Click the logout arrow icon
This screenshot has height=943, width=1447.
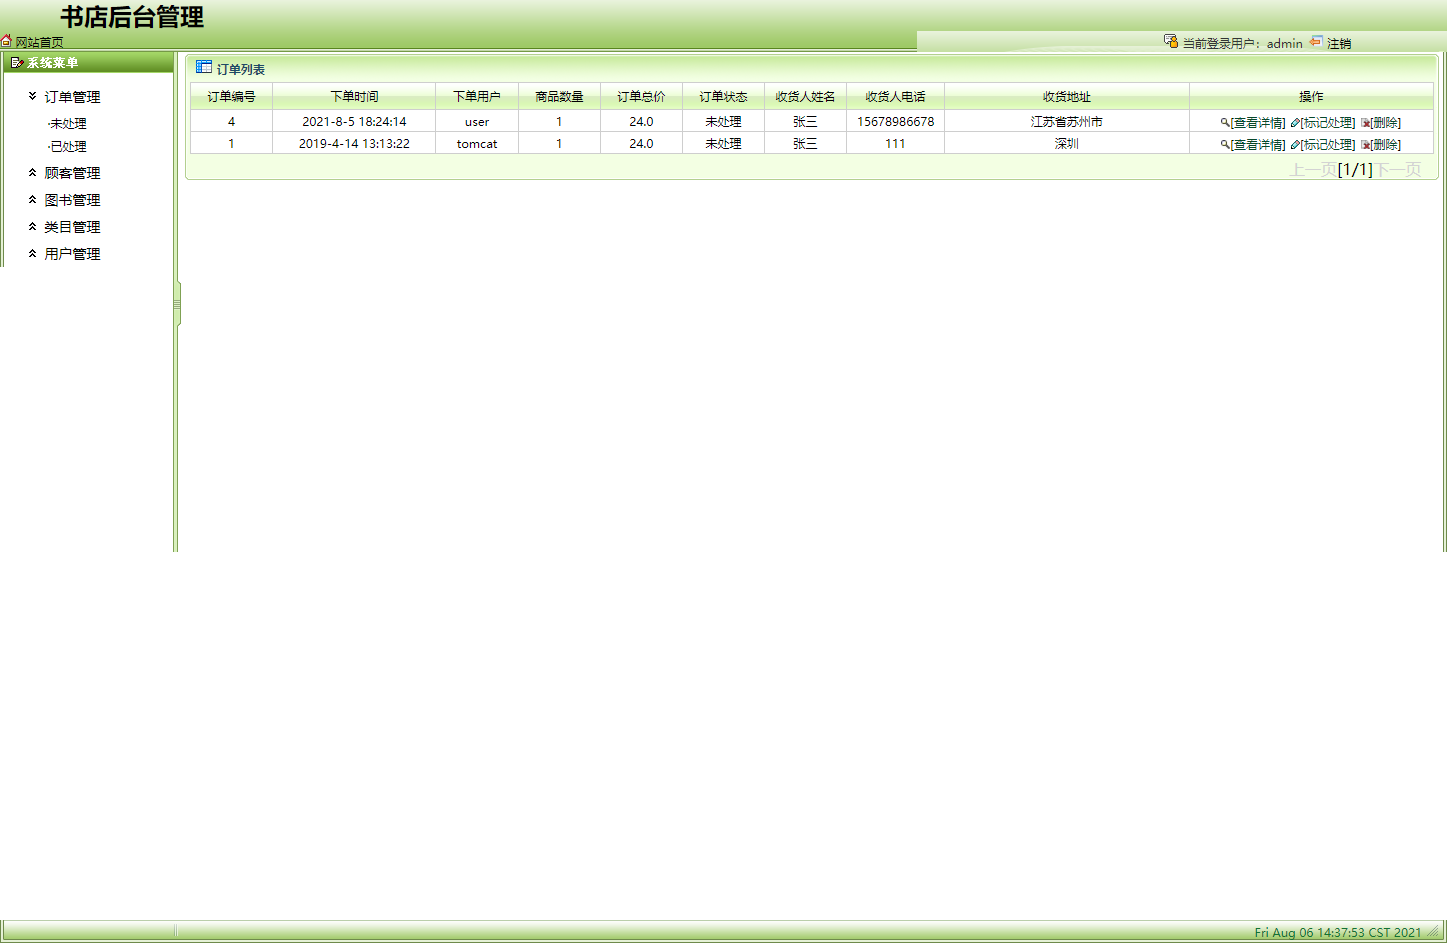pyautogui.click(x=1316, y=41)
